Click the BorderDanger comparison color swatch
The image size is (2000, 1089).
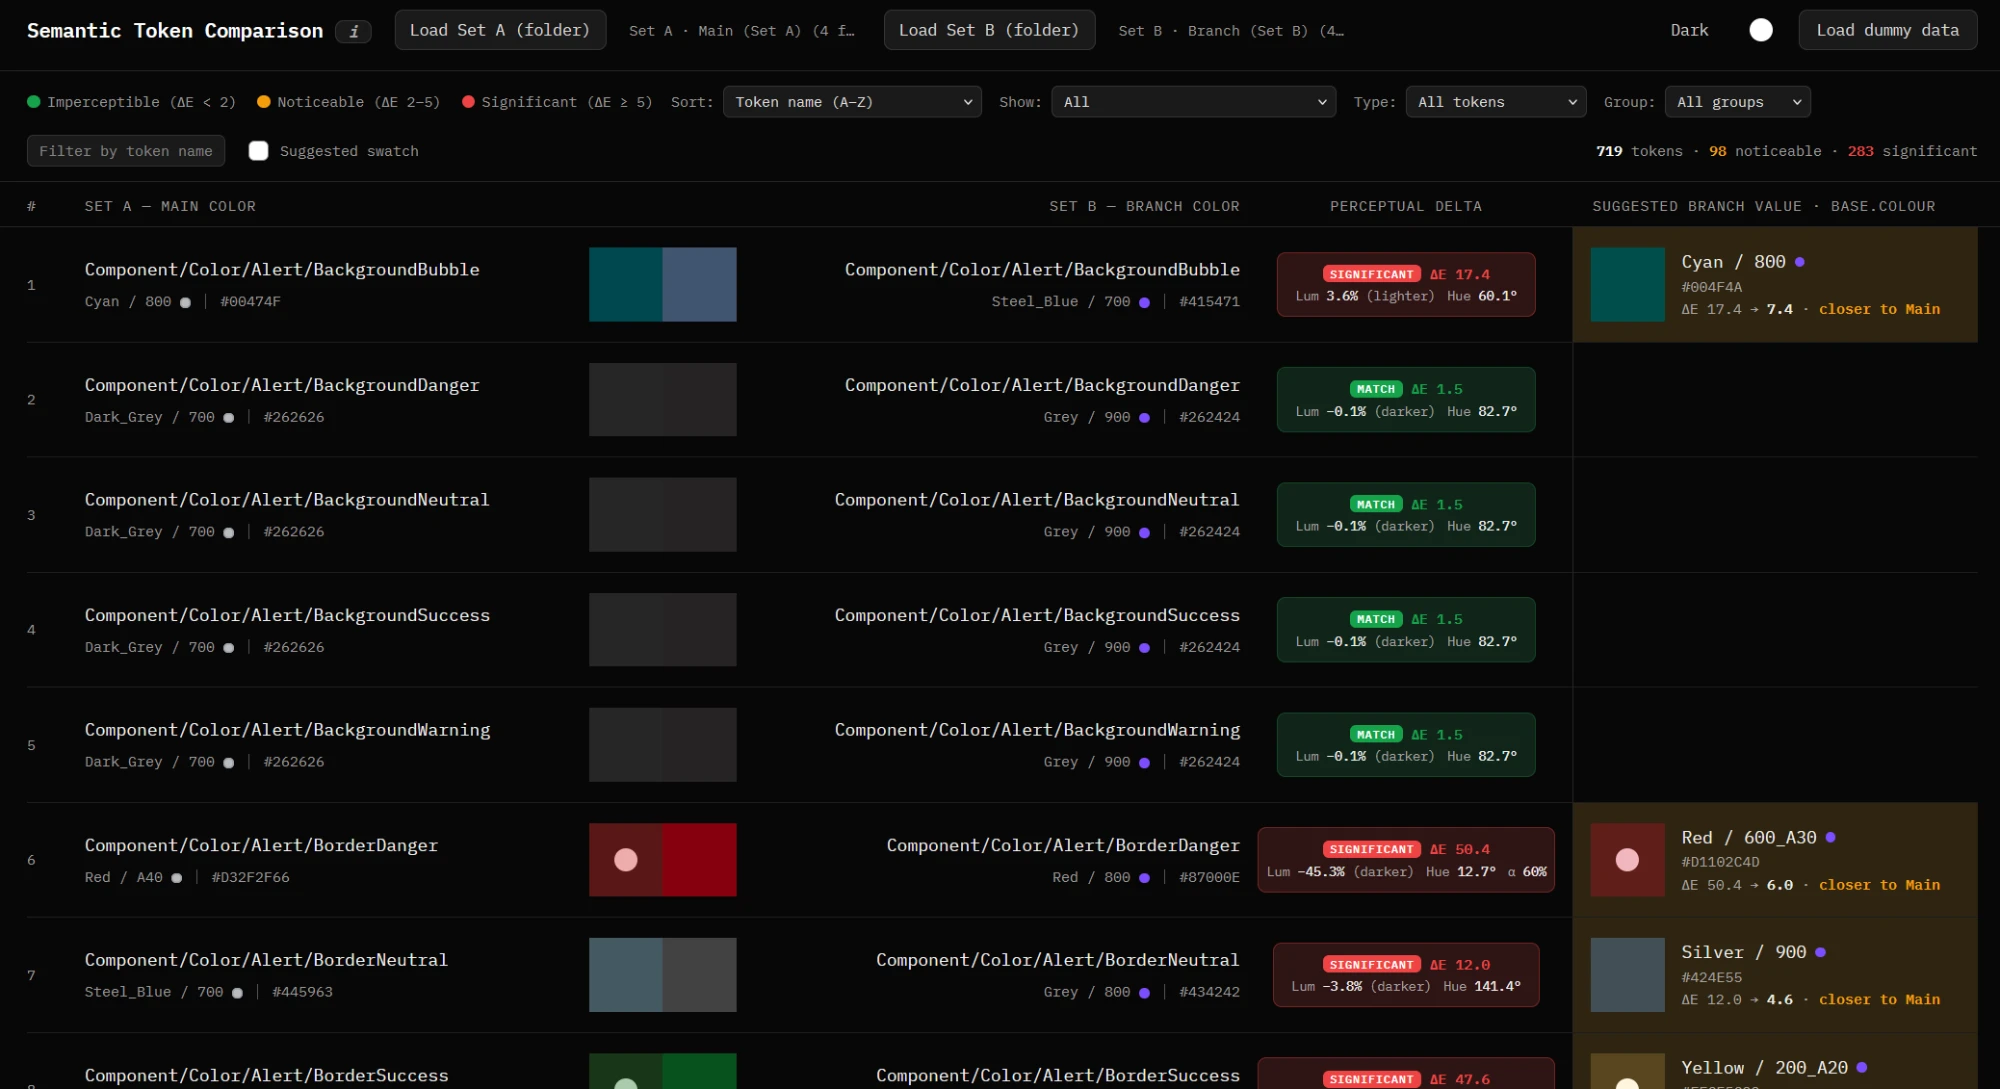662,860
